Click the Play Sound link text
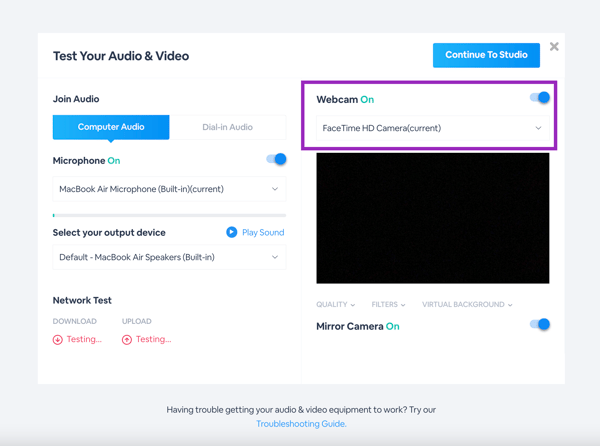Image resolution: width=600 pixels, height=446 pixels. click(x=263, y=233)
